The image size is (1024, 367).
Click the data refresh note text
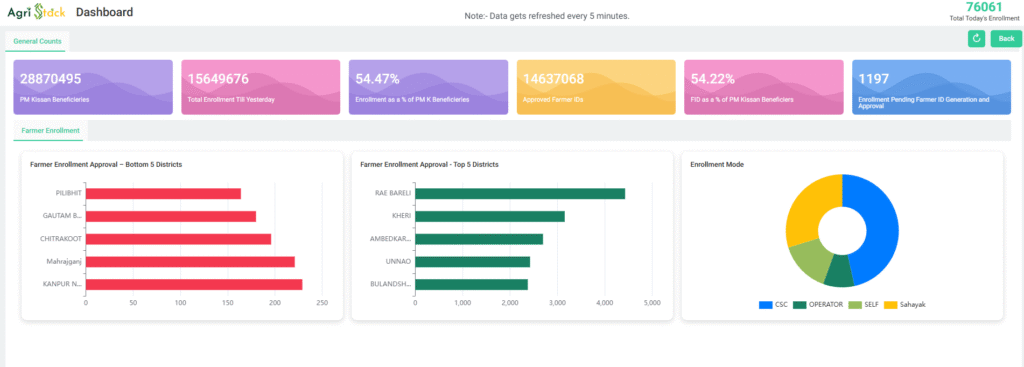(x=547, y=16)
